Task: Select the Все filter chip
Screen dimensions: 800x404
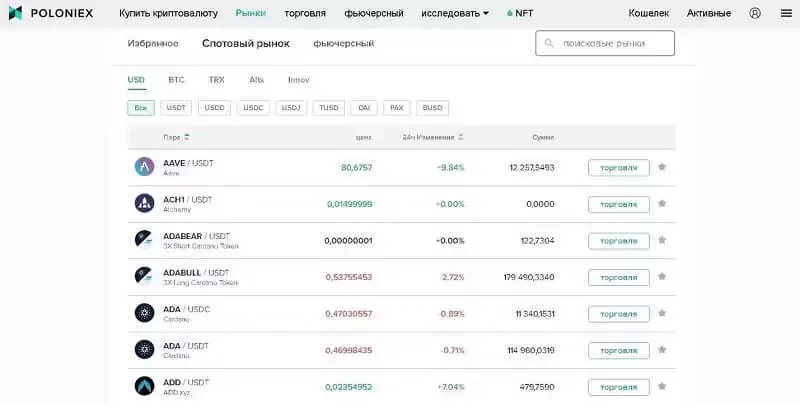Action: tap(141, 108)
